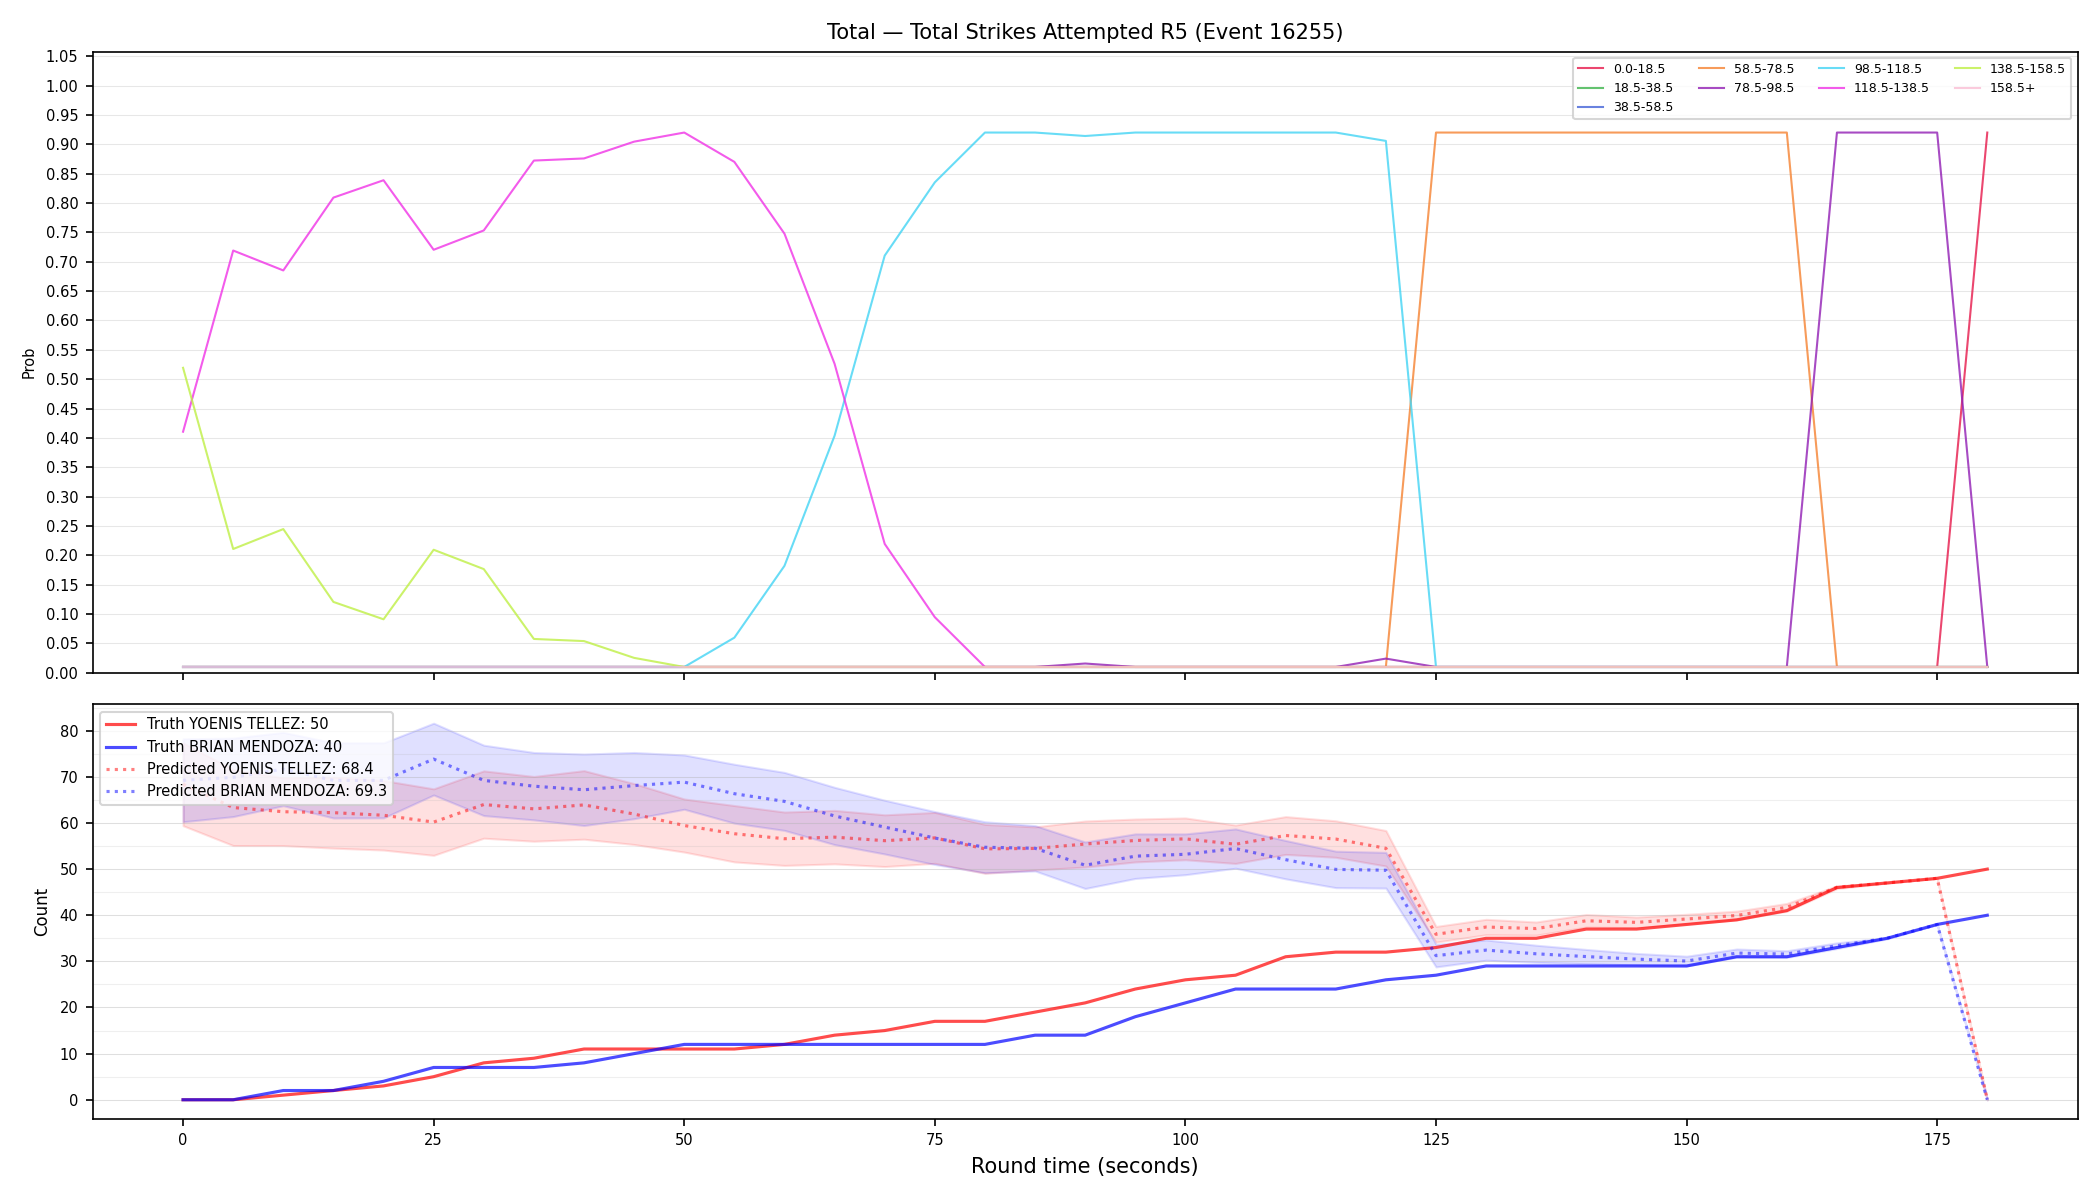Click the '1.00' tick on the Prob axis
The width and height of the screenshot is (2100, 1200).
coord(62,86)
